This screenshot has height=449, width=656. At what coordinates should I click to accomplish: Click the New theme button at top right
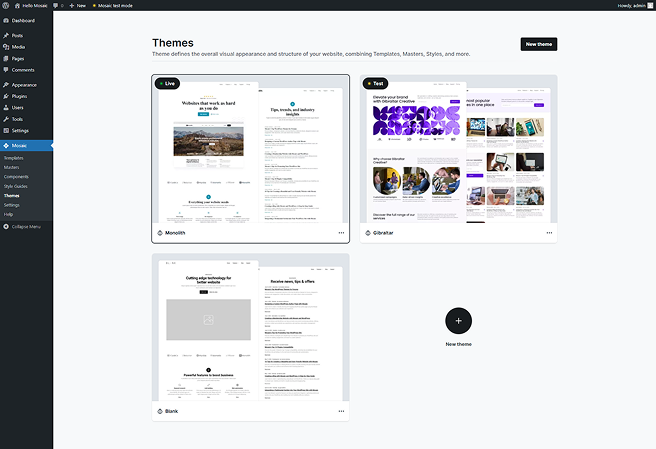pos(538,44)
